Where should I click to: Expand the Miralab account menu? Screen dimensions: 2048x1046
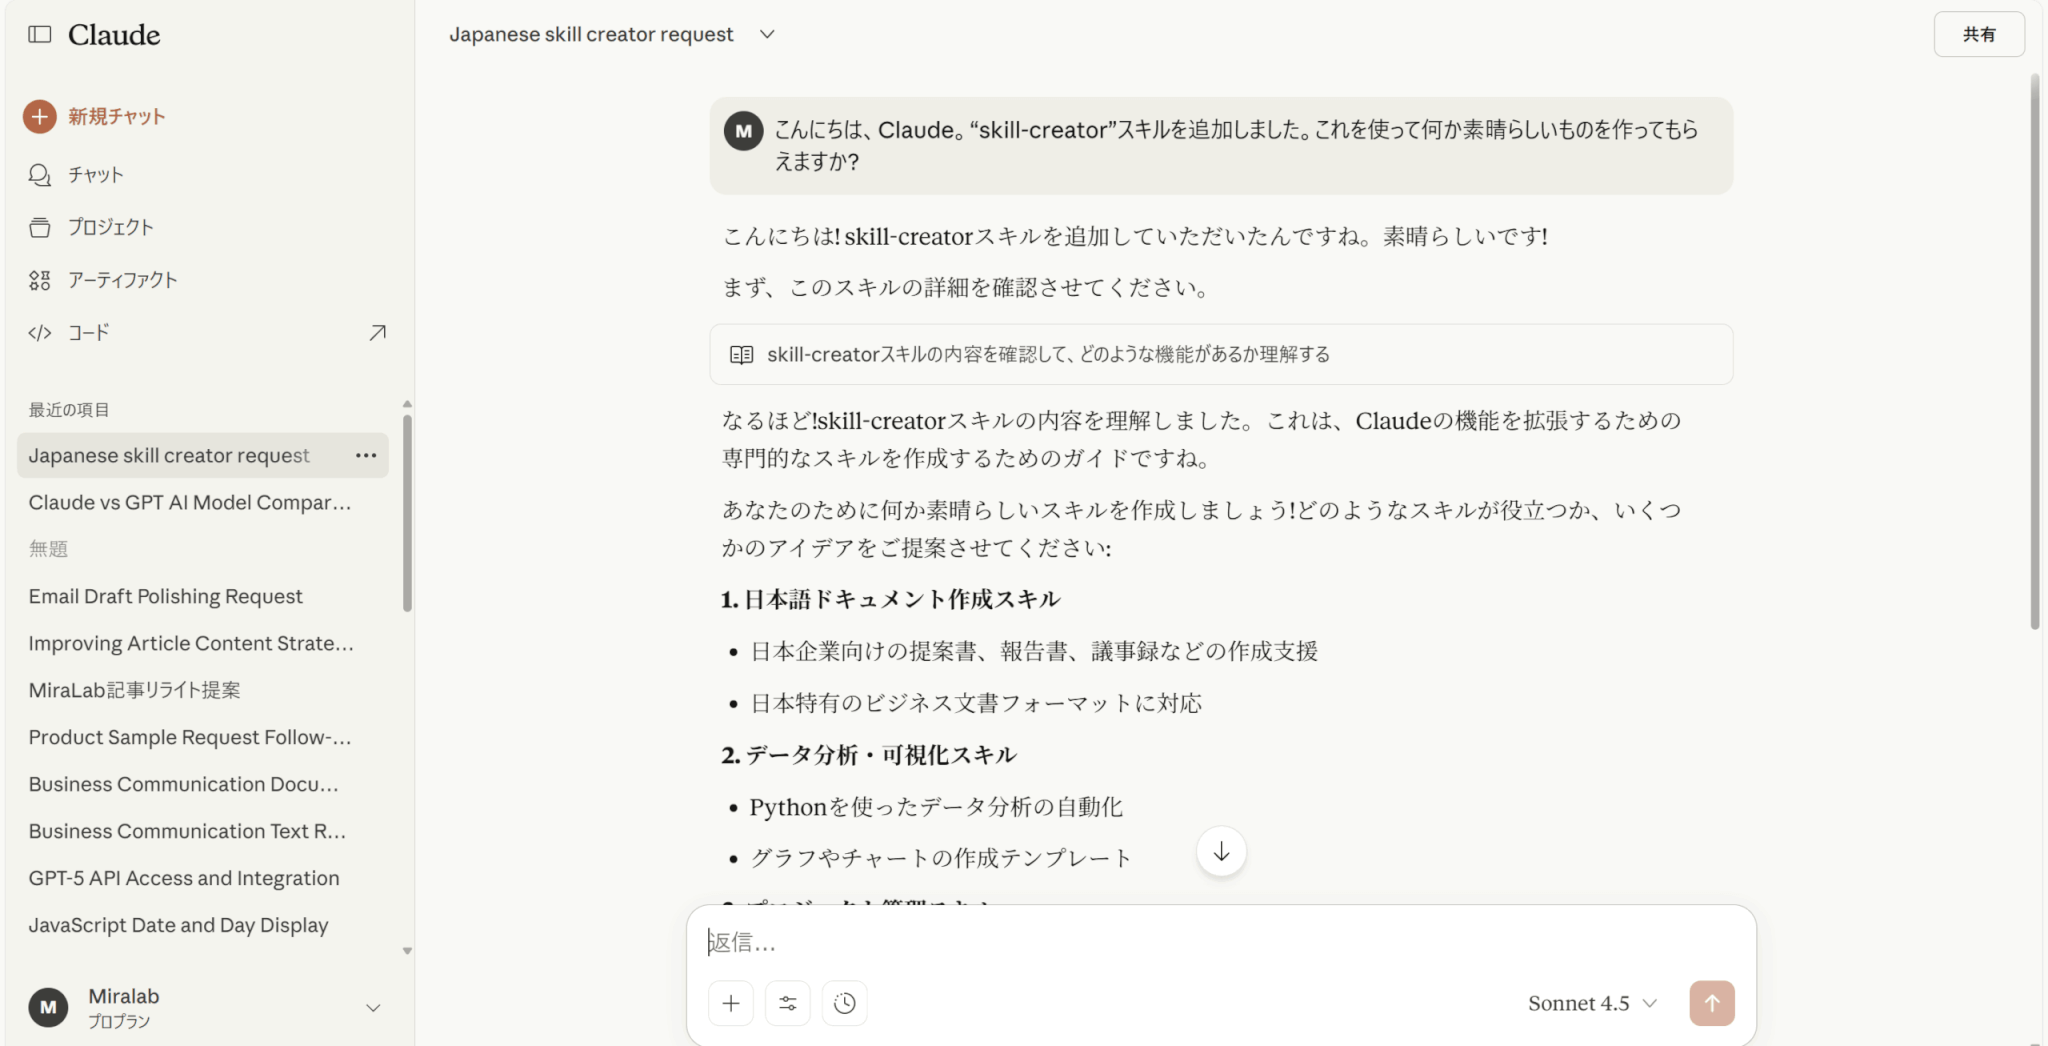click(373, 1008)
